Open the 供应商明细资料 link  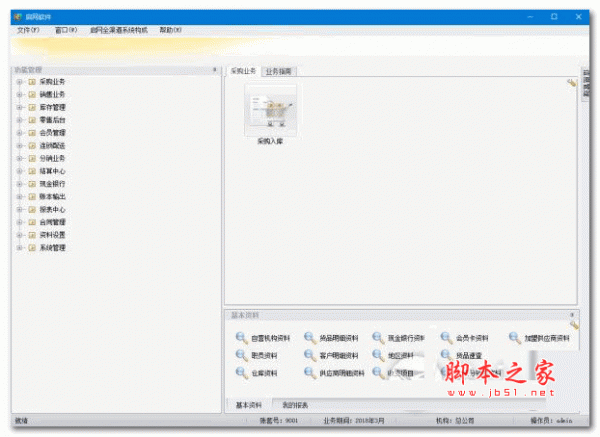(x=342, y=373)
